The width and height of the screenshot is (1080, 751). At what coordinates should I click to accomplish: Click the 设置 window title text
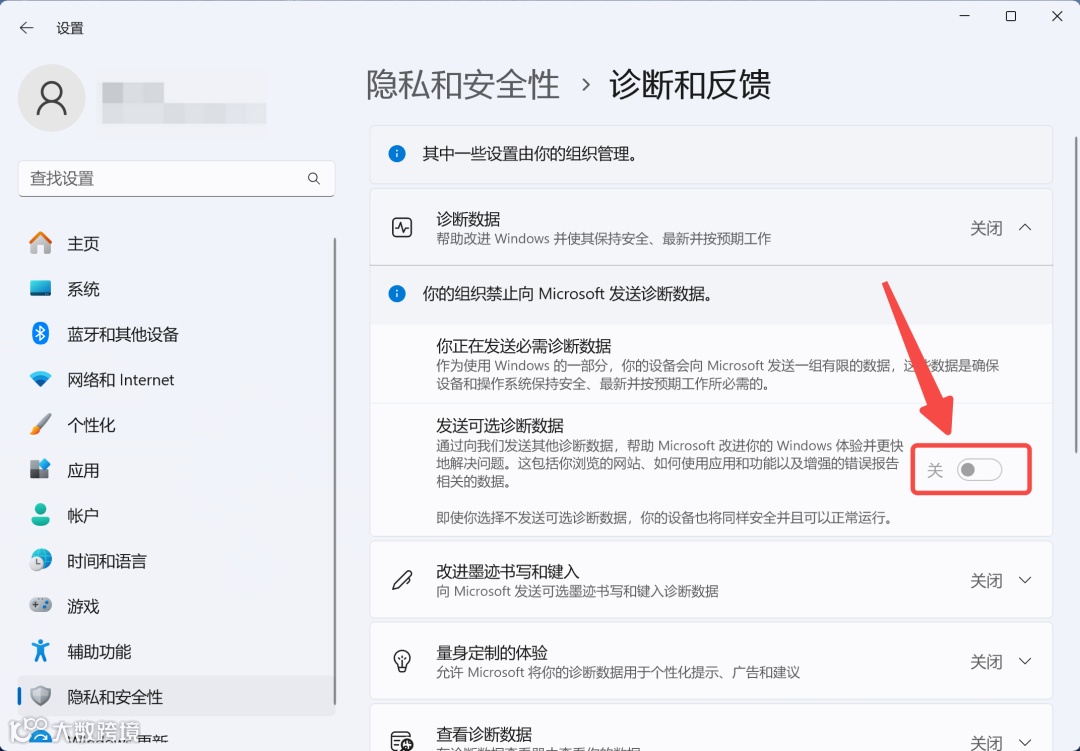[x=70, y=28]
